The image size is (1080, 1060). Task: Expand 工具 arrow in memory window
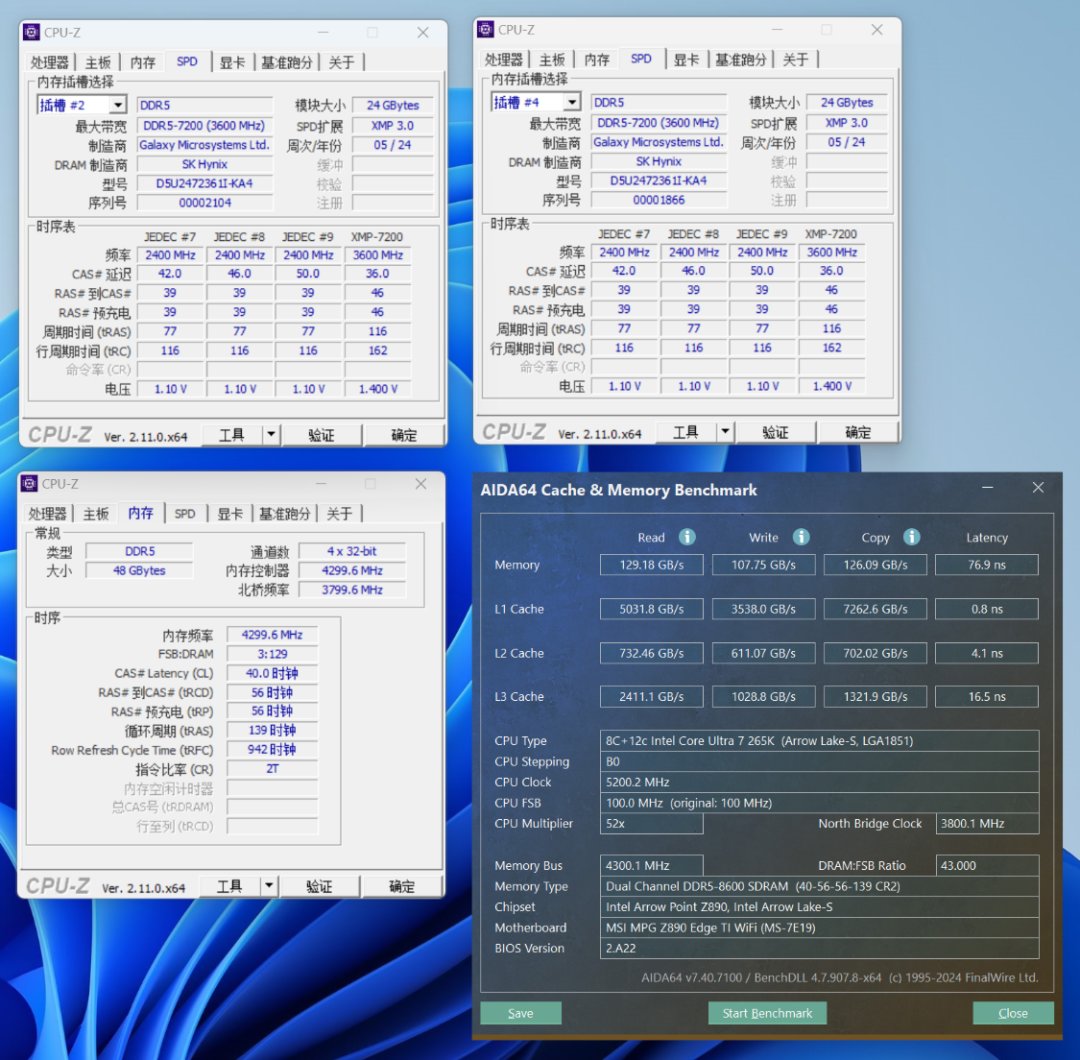coord(269,886)
